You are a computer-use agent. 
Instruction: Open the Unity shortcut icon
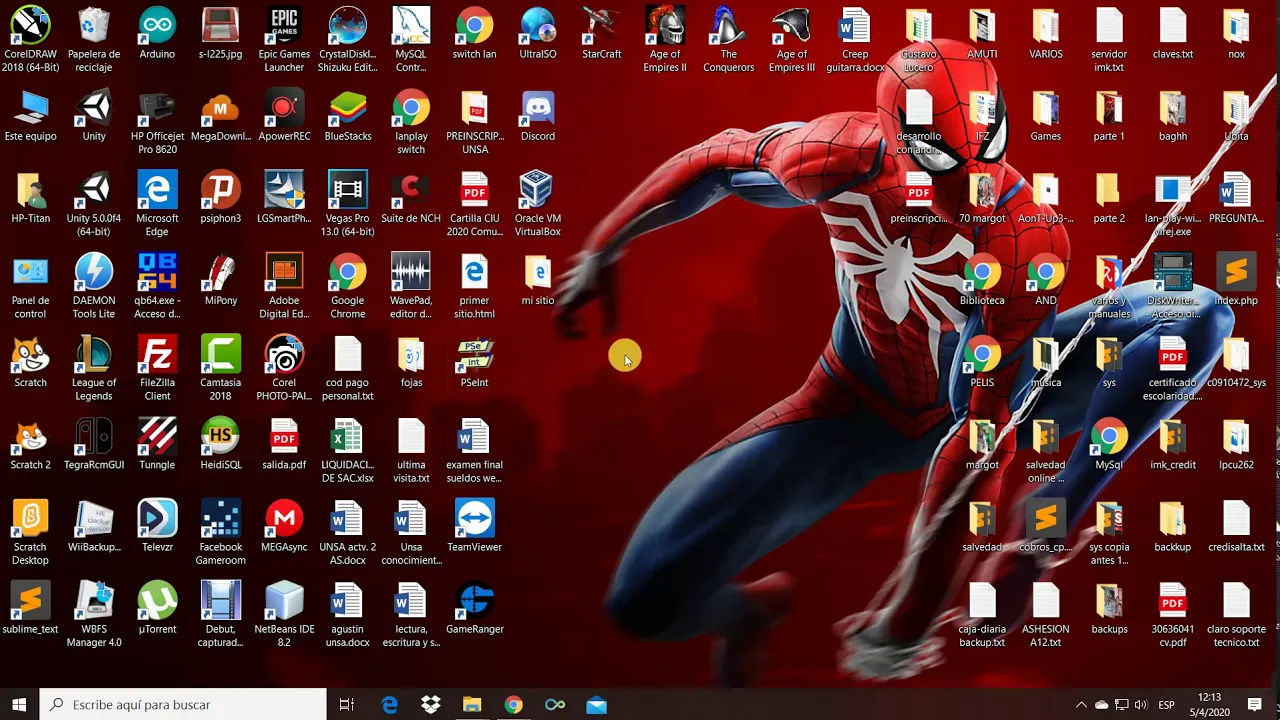point(94,115)
